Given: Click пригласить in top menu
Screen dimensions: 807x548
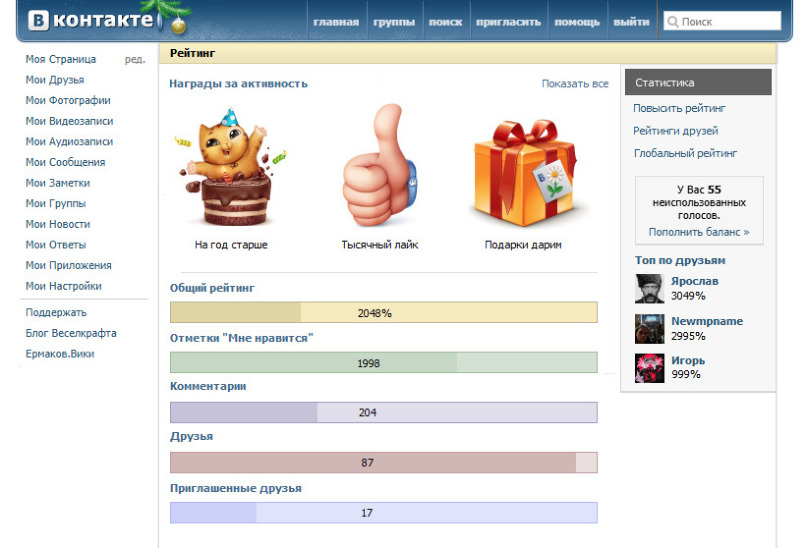Looking at the screenshot, I should (x=508, y=22).
